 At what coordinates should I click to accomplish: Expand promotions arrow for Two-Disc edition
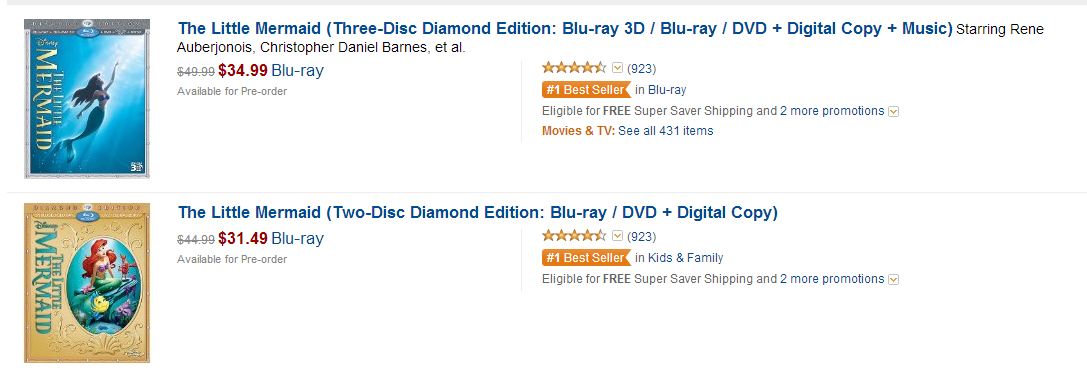(x=894, y=279)
